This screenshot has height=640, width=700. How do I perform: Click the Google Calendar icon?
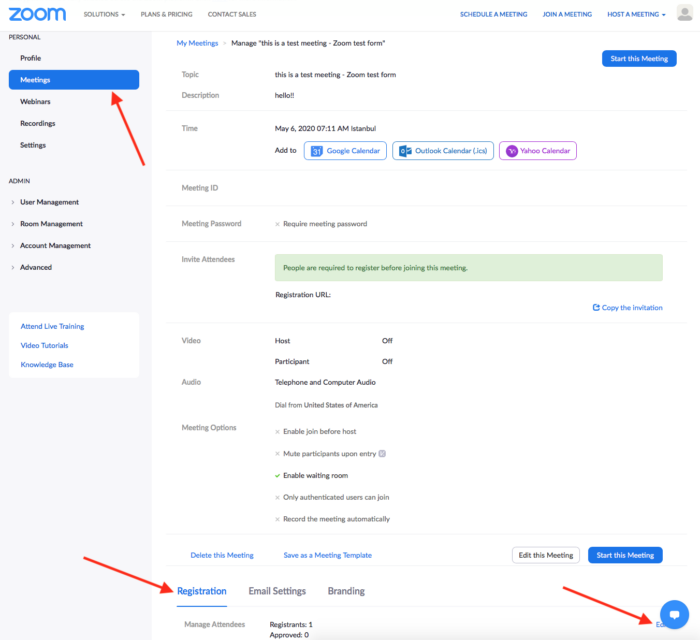click(317, 151)
